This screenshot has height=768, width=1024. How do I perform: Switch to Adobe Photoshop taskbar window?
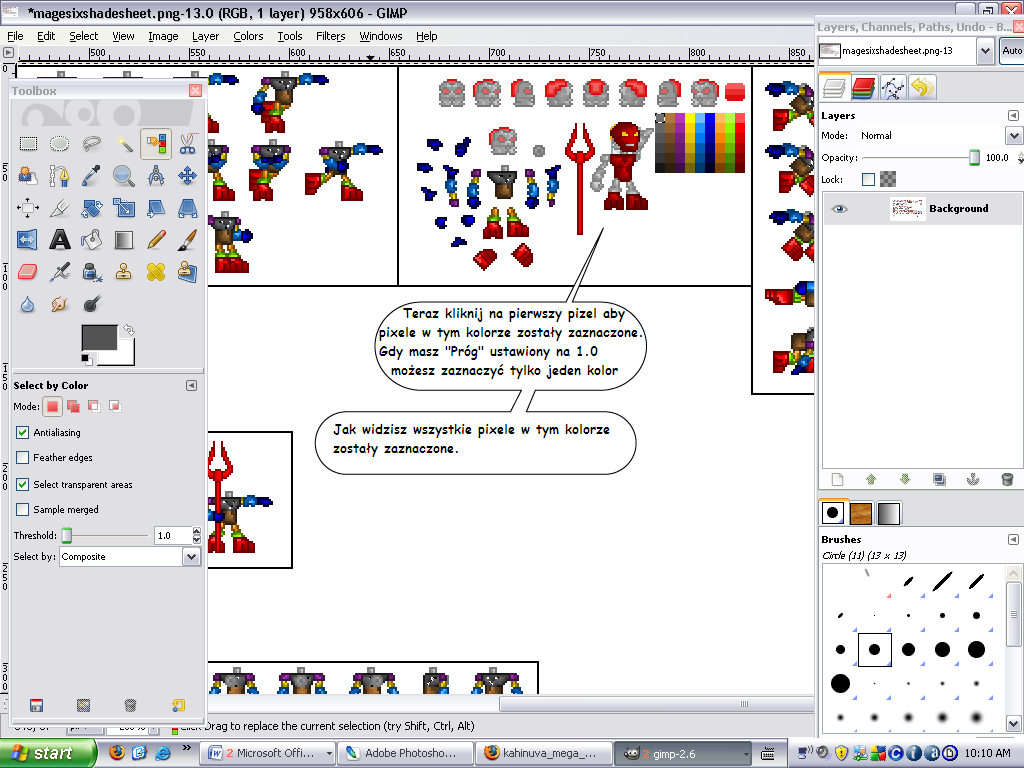pyautogui.click(x=406, y=754)
